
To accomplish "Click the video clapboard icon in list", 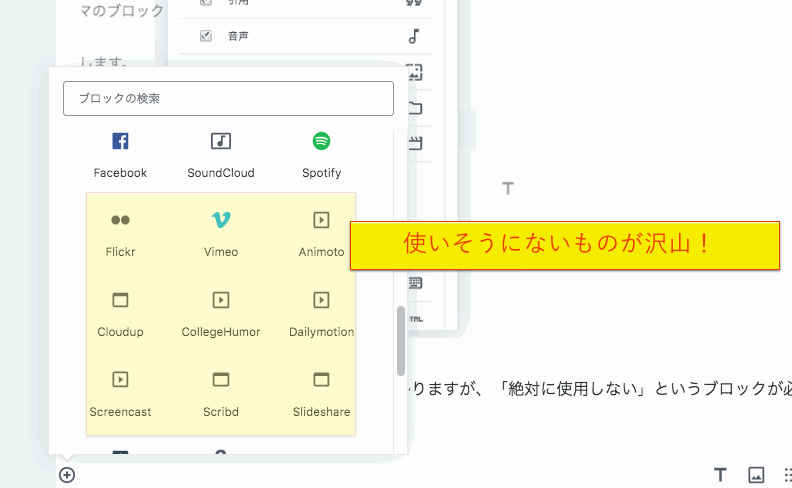I will coord(415,143).
